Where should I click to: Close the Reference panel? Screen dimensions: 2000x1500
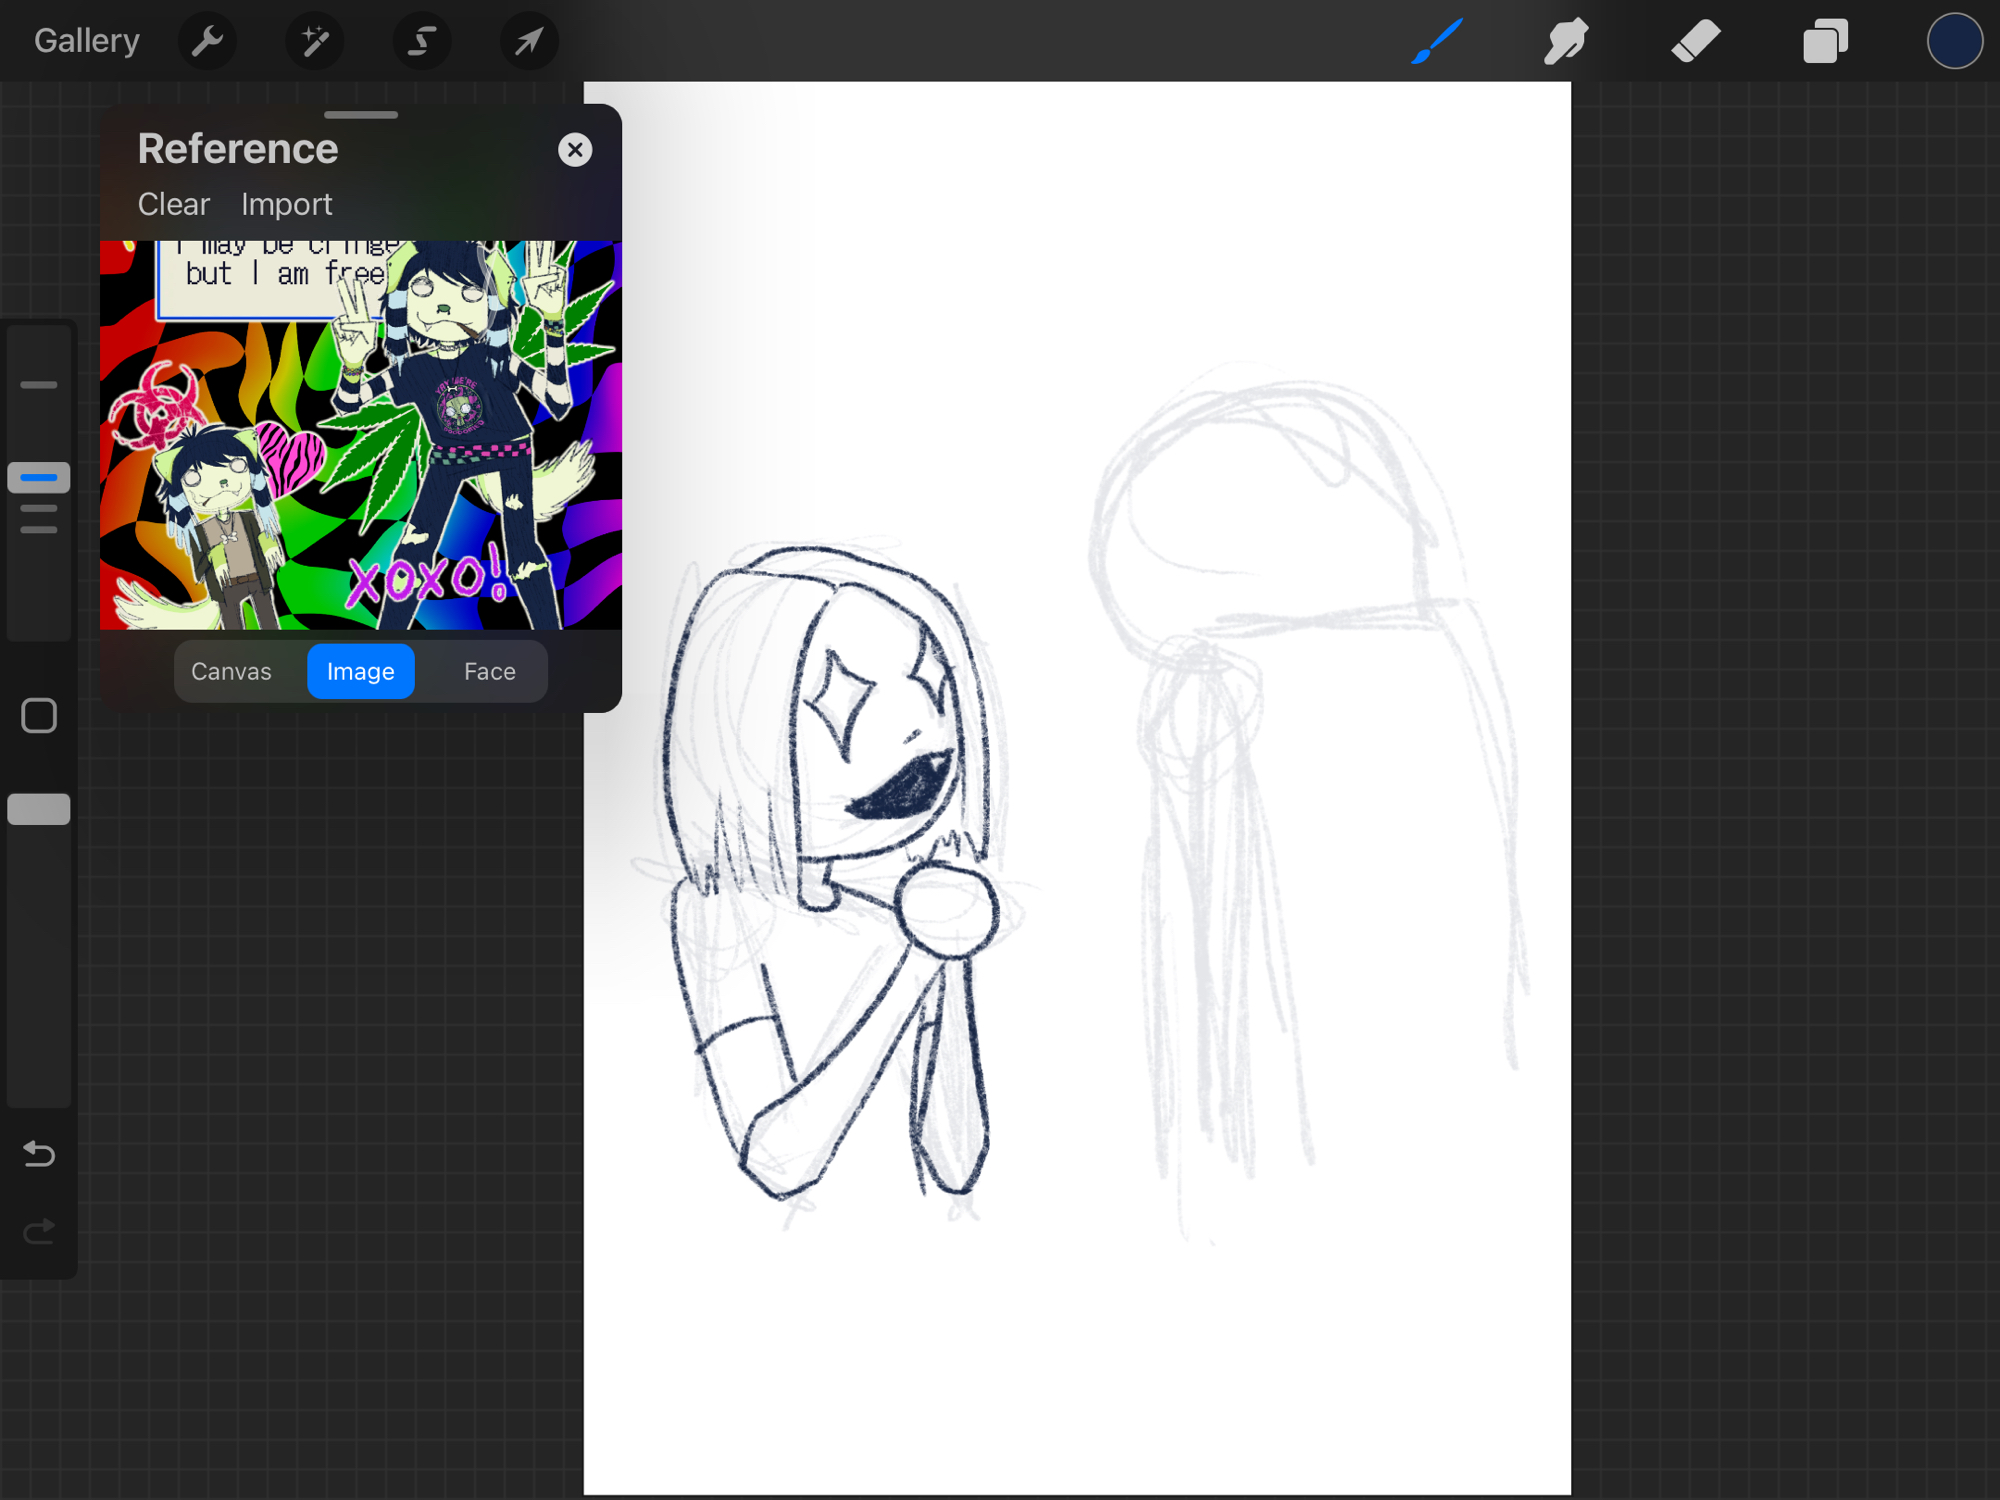click(x=575, y=150)
